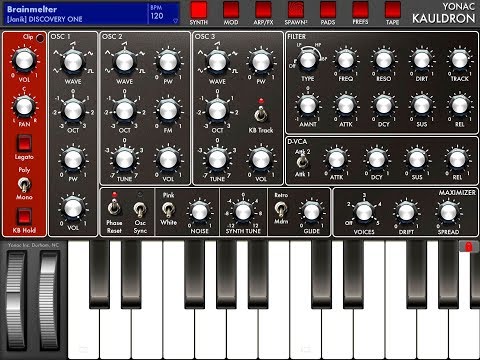Click the right modulation wheel
The image size is (480, 360).
(49, 301)
